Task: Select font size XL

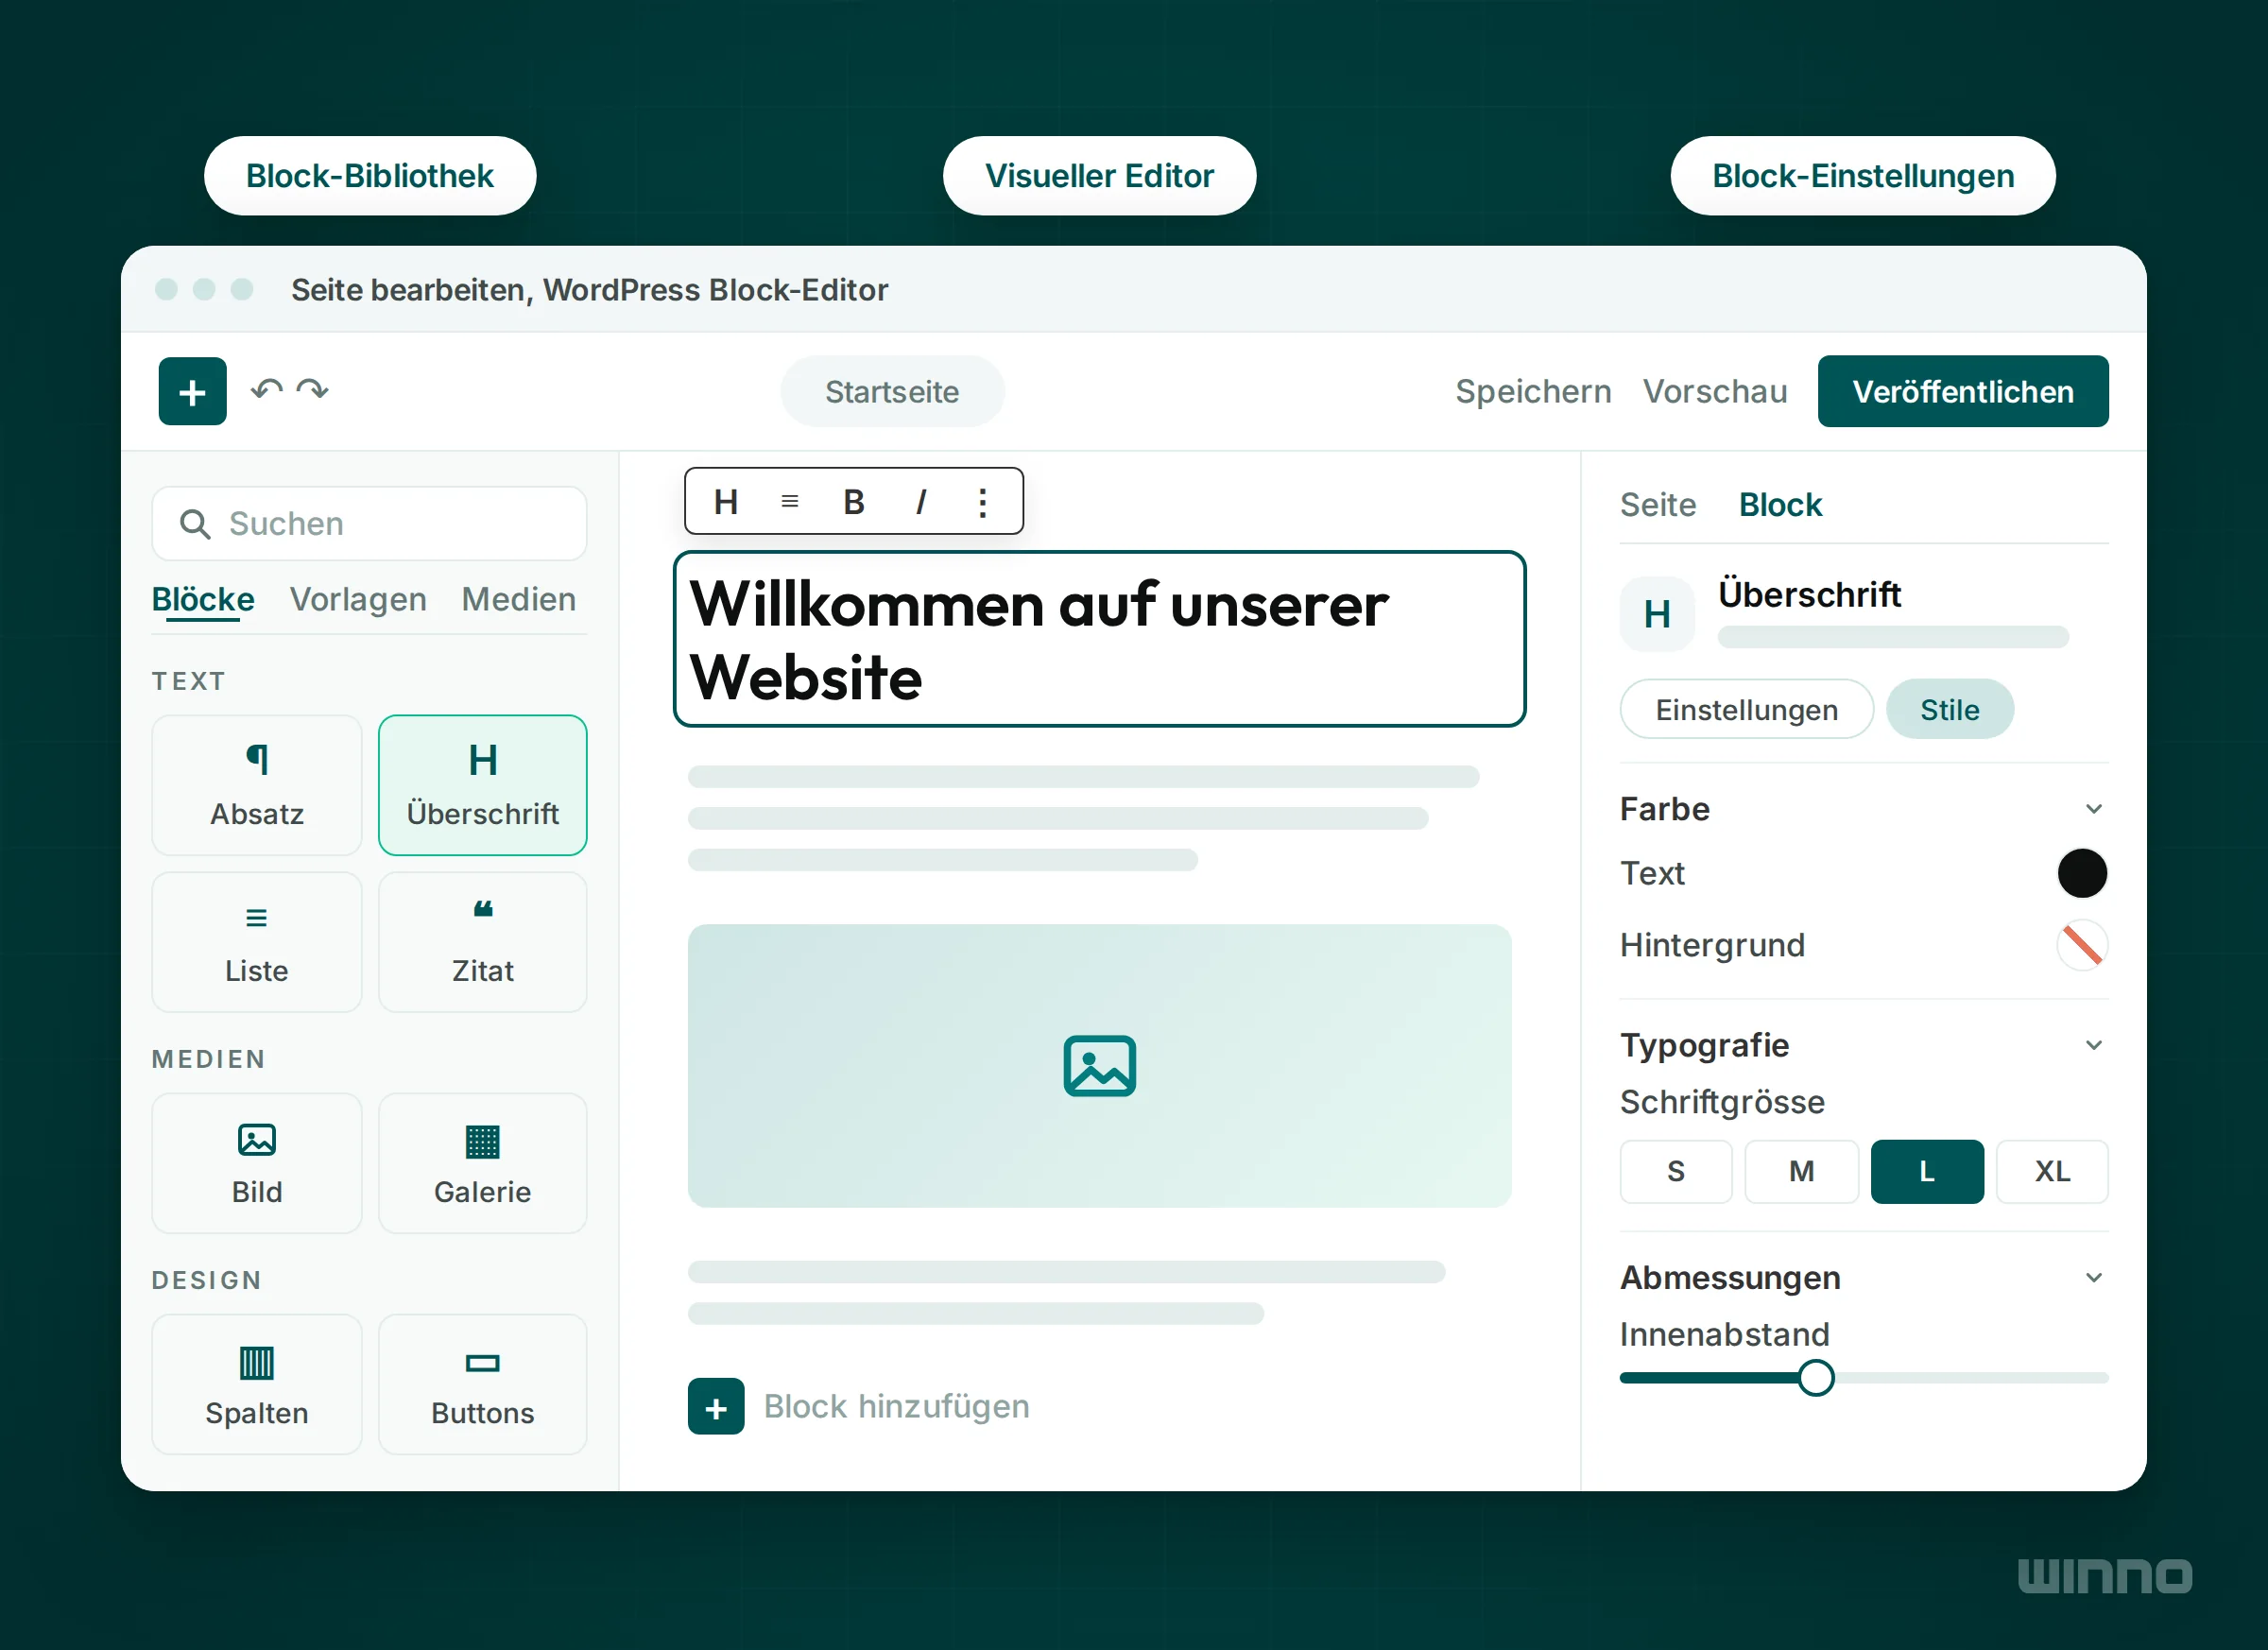Action: coord(2052,1171)
